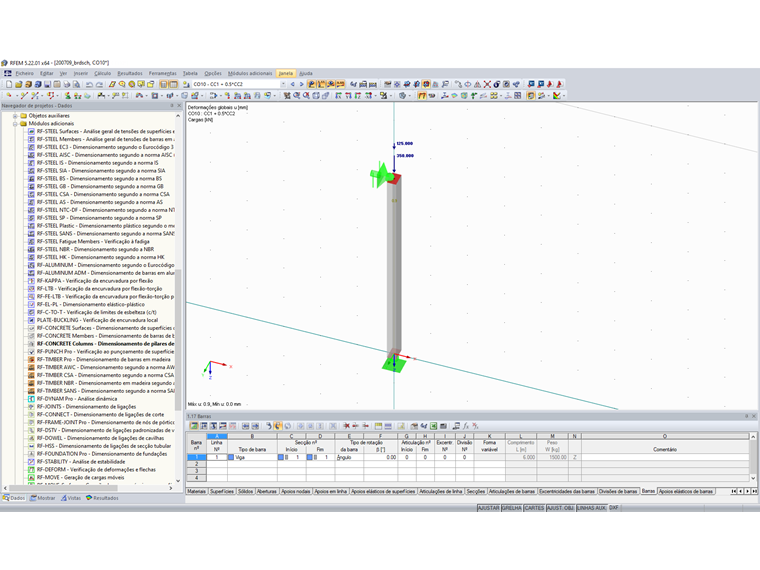Open the Ficheiro menu

point(24,73)
